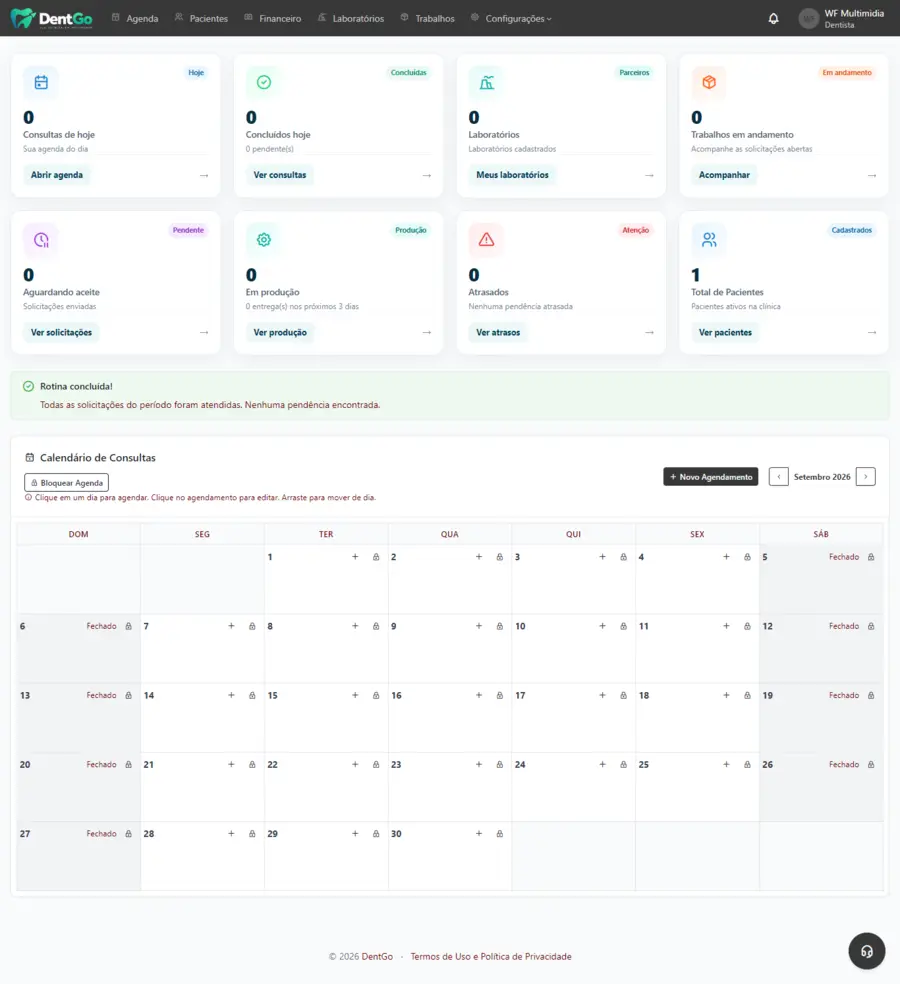Open Termos de Uso e Política de Privacidade
This screenshot has width=900, height=984.
tap(491, 956)
